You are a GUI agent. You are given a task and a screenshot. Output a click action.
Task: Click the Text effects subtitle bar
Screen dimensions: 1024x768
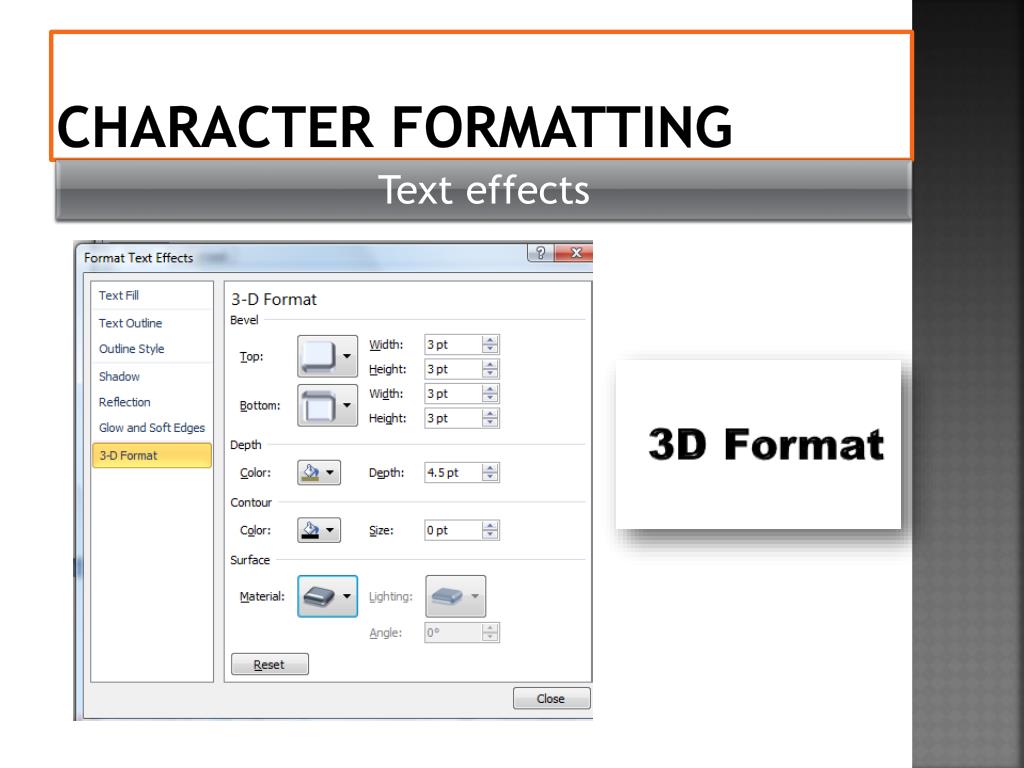(x=483, y=190)
